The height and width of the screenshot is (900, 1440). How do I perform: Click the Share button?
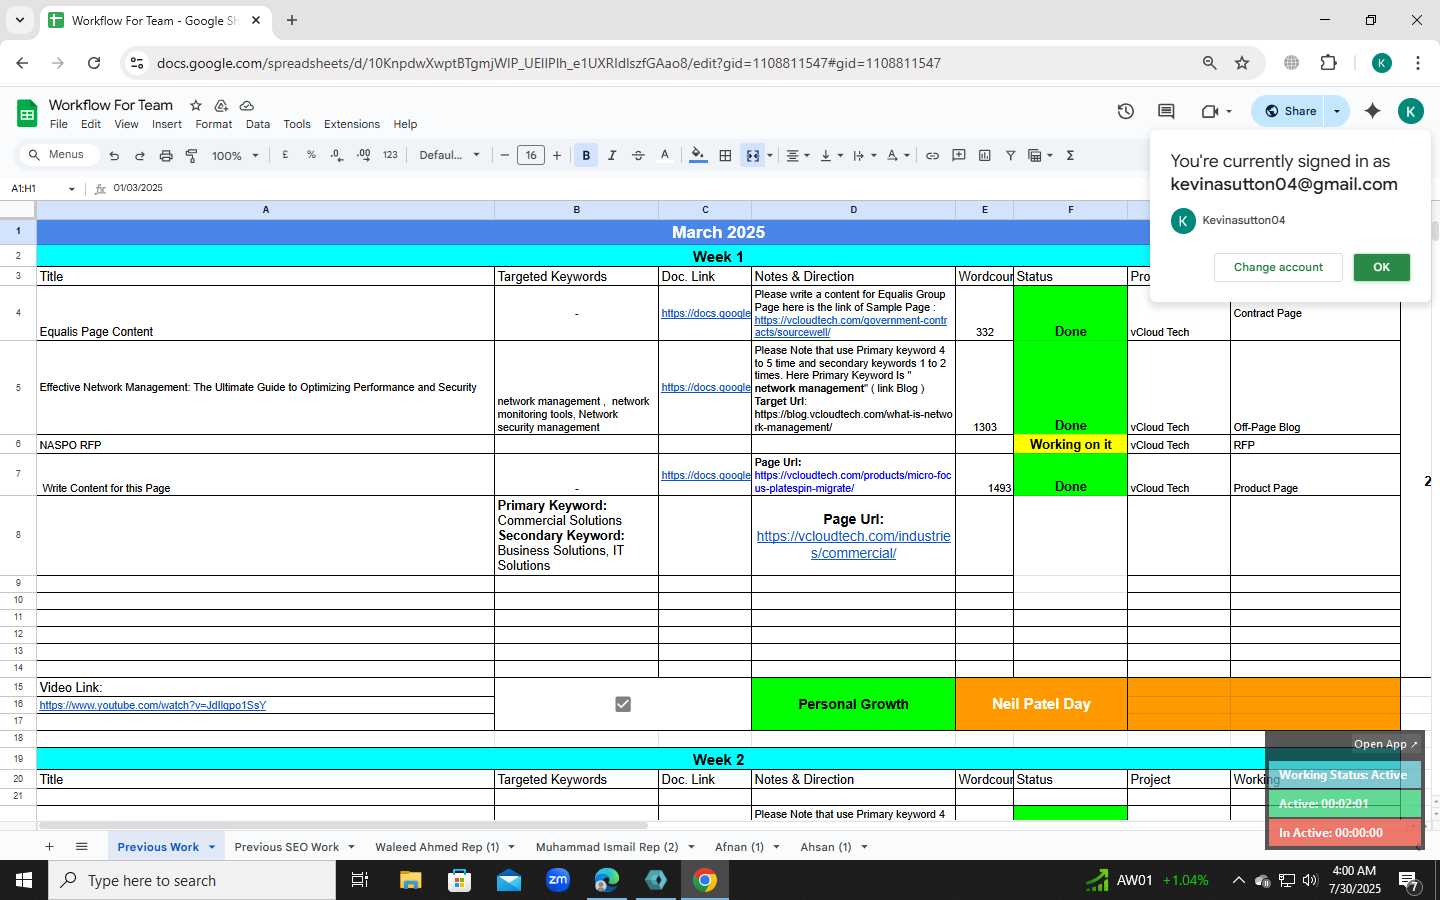pyautogui.click(x=1290, y=111)
